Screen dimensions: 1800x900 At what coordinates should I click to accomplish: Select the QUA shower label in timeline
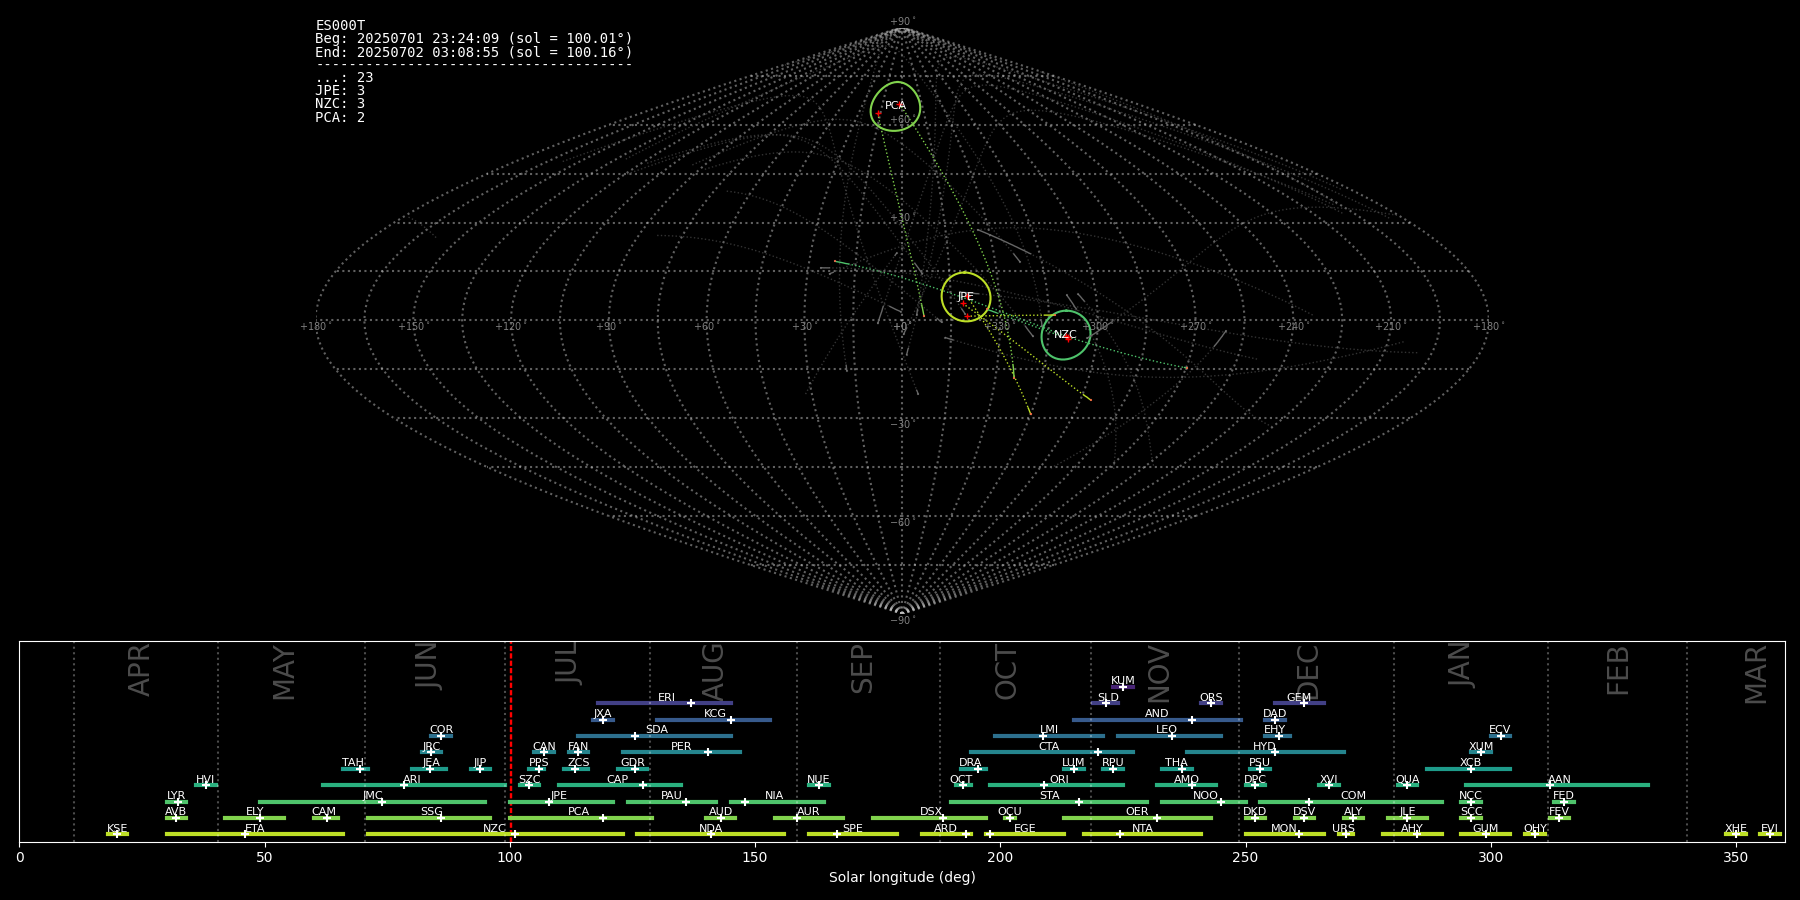[1407, 780]
